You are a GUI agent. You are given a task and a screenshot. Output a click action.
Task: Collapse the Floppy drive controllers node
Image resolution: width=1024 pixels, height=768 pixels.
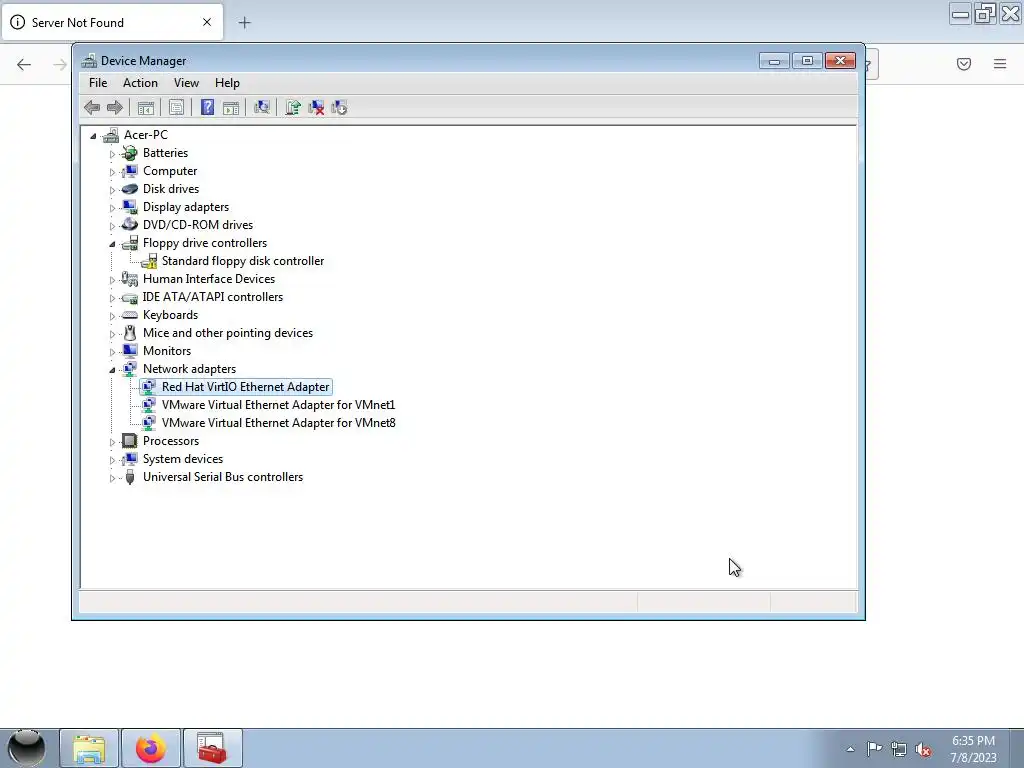112,244
